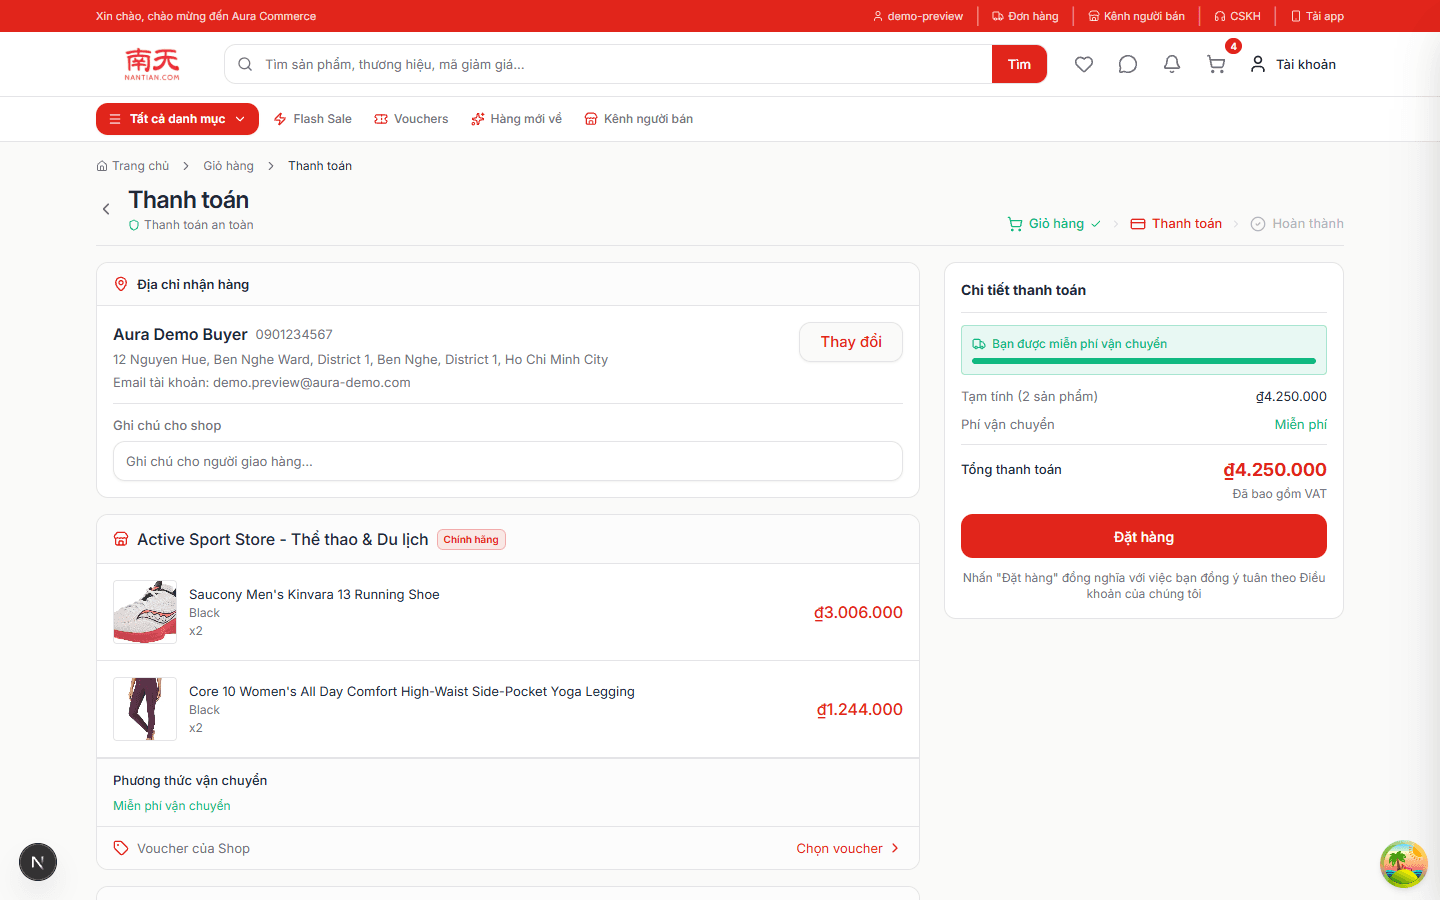Click Thay đổi address button
Viewport: 1440px width, 900px height.
click(x=851, y=342)
